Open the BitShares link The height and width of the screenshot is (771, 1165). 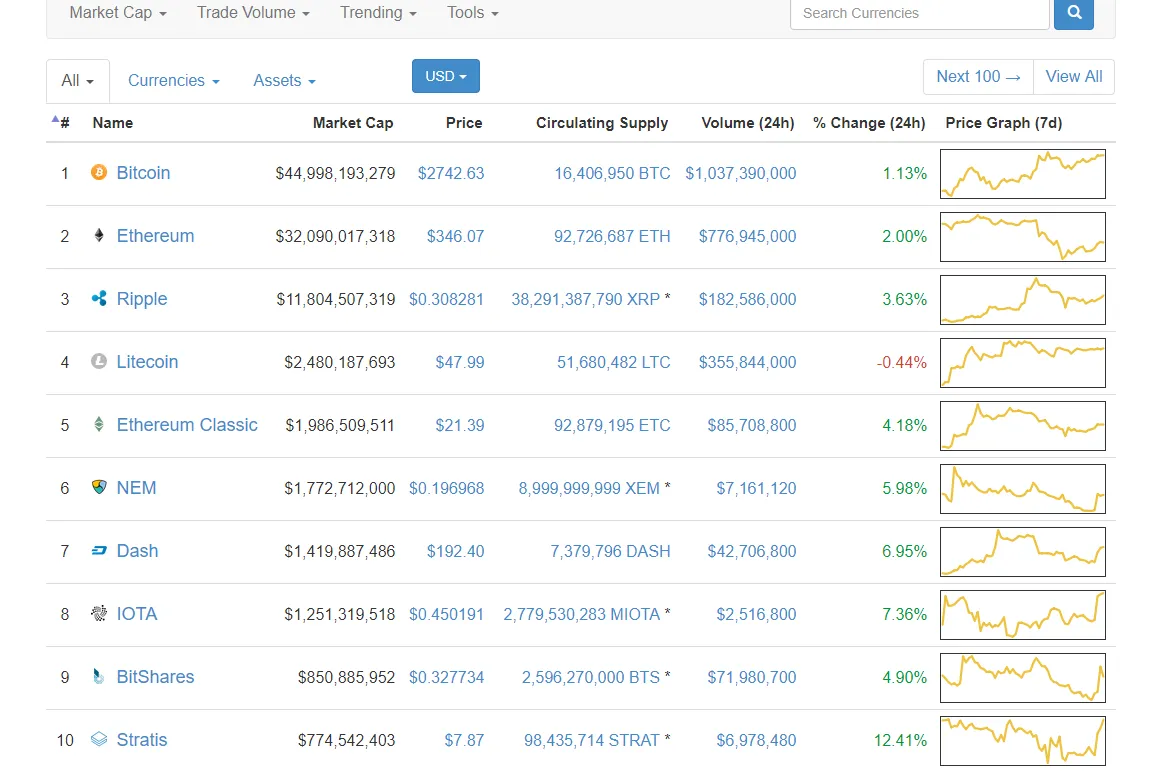[x=155, y=677]
